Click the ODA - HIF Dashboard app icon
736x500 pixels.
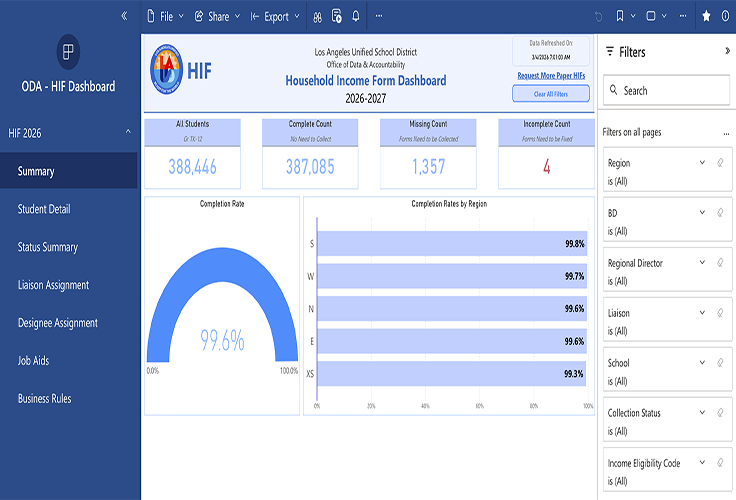click(68, 52)
